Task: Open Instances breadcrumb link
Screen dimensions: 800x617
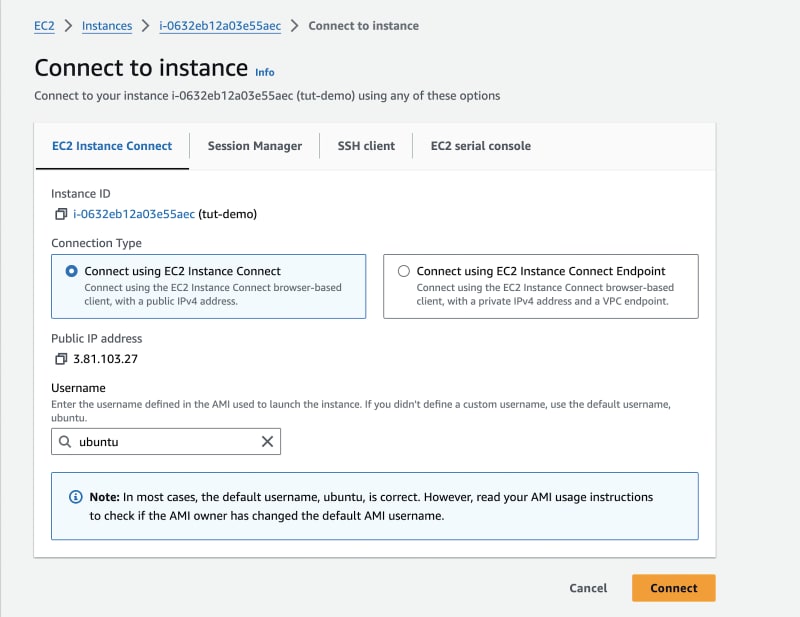Action: tap(107, 26)
